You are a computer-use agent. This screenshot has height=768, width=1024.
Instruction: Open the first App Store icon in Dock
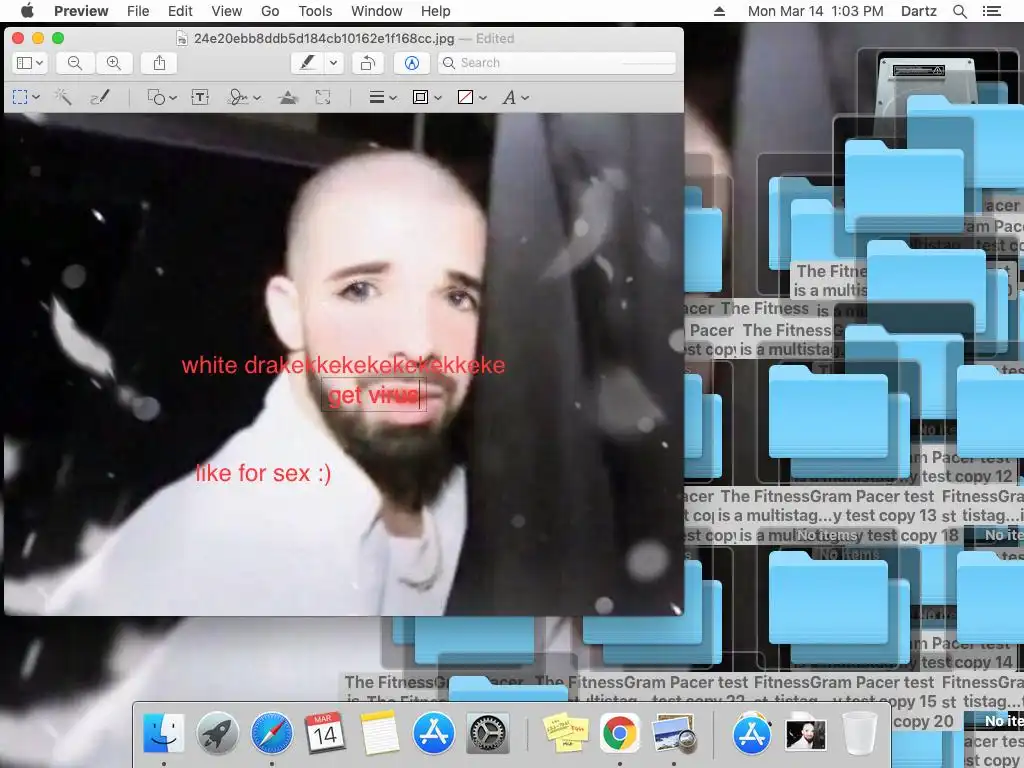pyautogui.click(x=434, y=733)
